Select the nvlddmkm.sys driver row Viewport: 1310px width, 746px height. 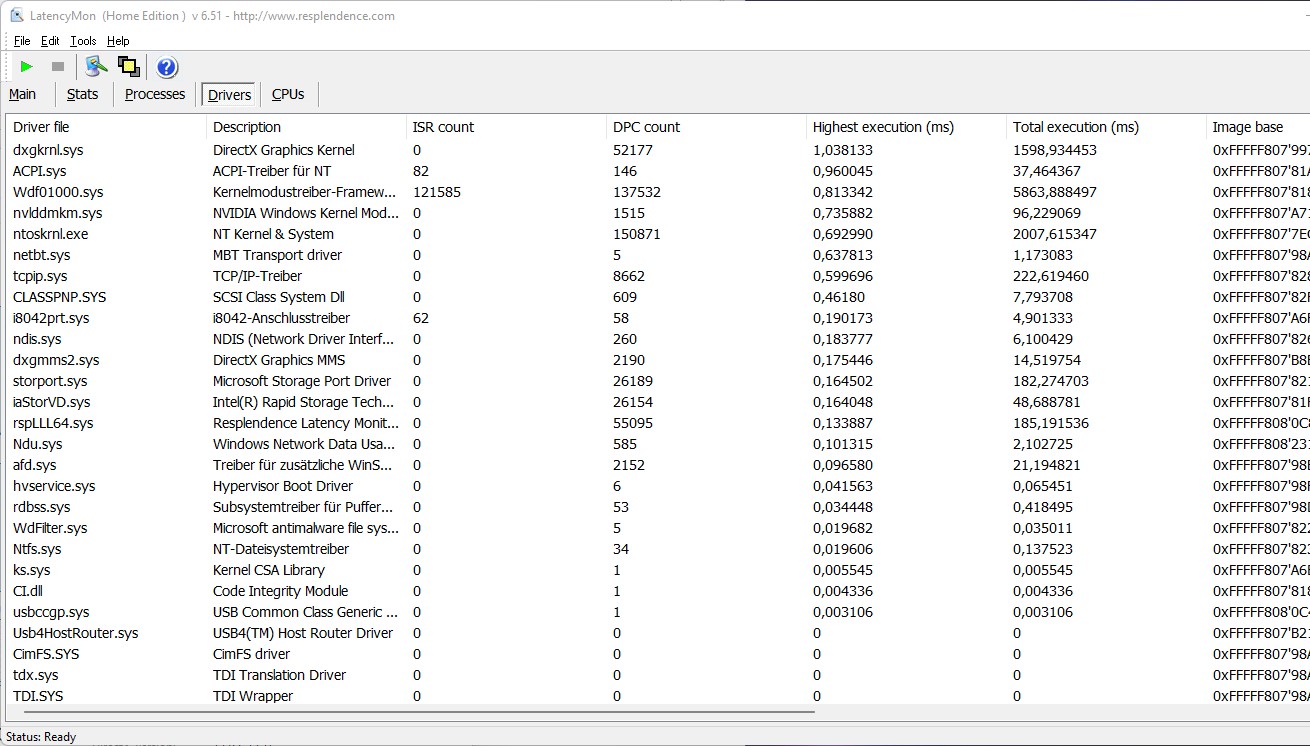coord(58,213)
